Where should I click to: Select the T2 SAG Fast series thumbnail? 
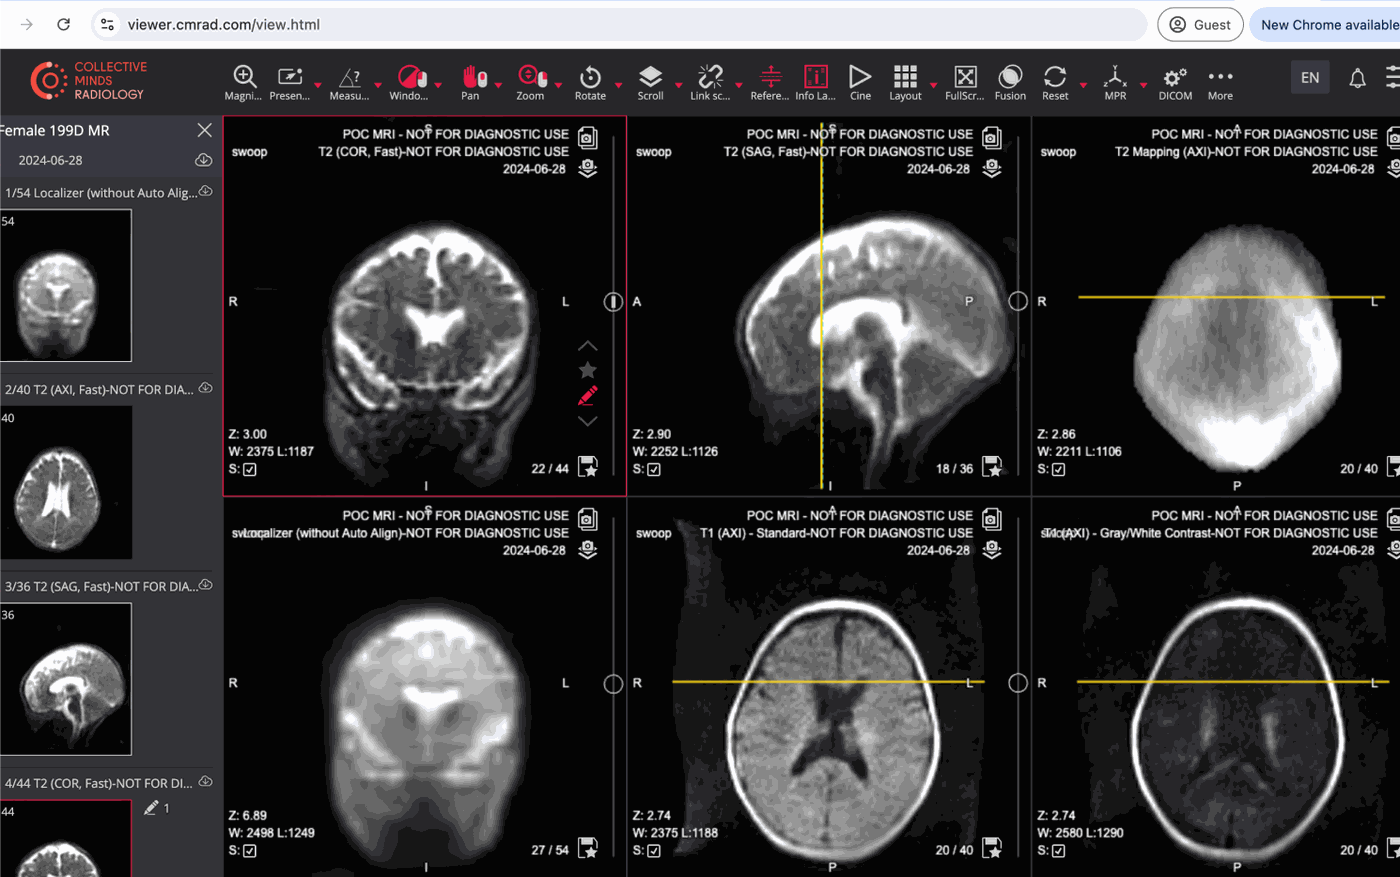click(66, 679)
